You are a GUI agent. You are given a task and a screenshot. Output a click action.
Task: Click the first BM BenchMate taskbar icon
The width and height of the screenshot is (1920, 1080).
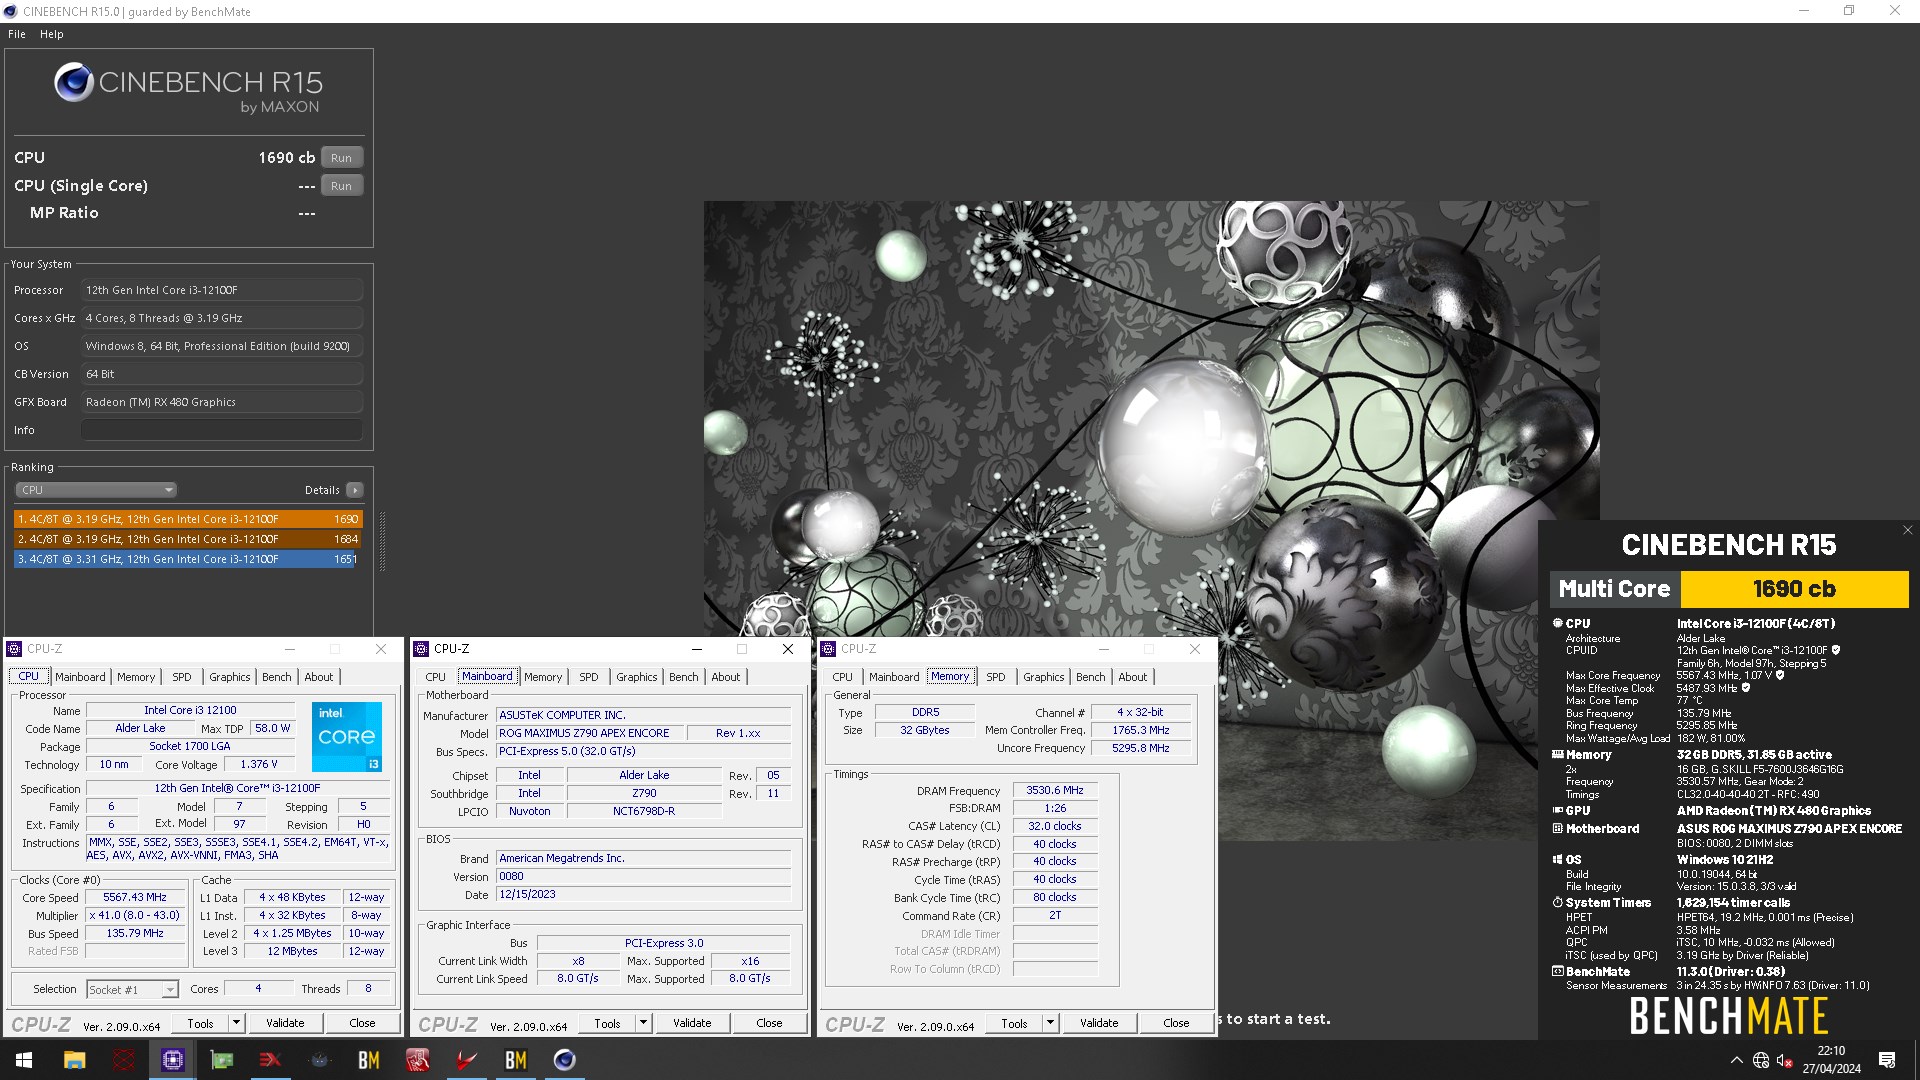click(369, 1060)
